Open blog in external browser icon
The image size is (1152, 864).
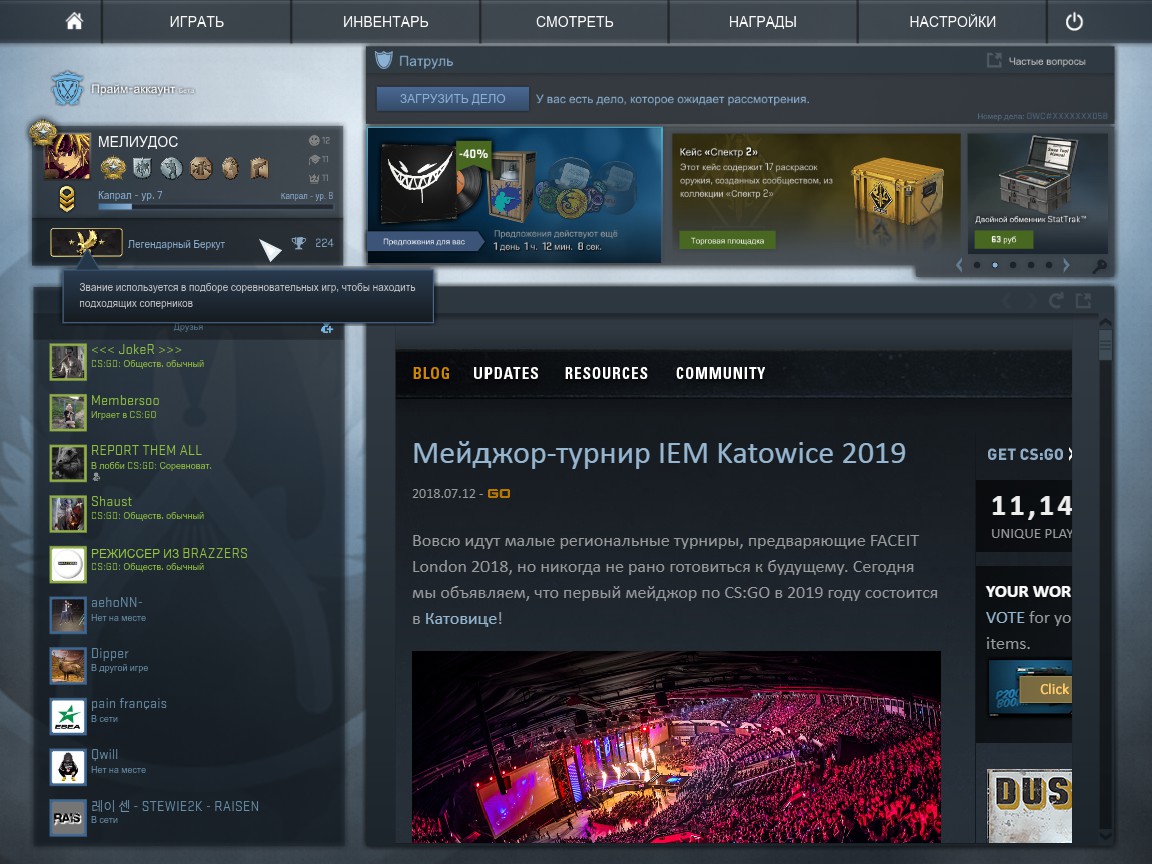(1084, 300)
